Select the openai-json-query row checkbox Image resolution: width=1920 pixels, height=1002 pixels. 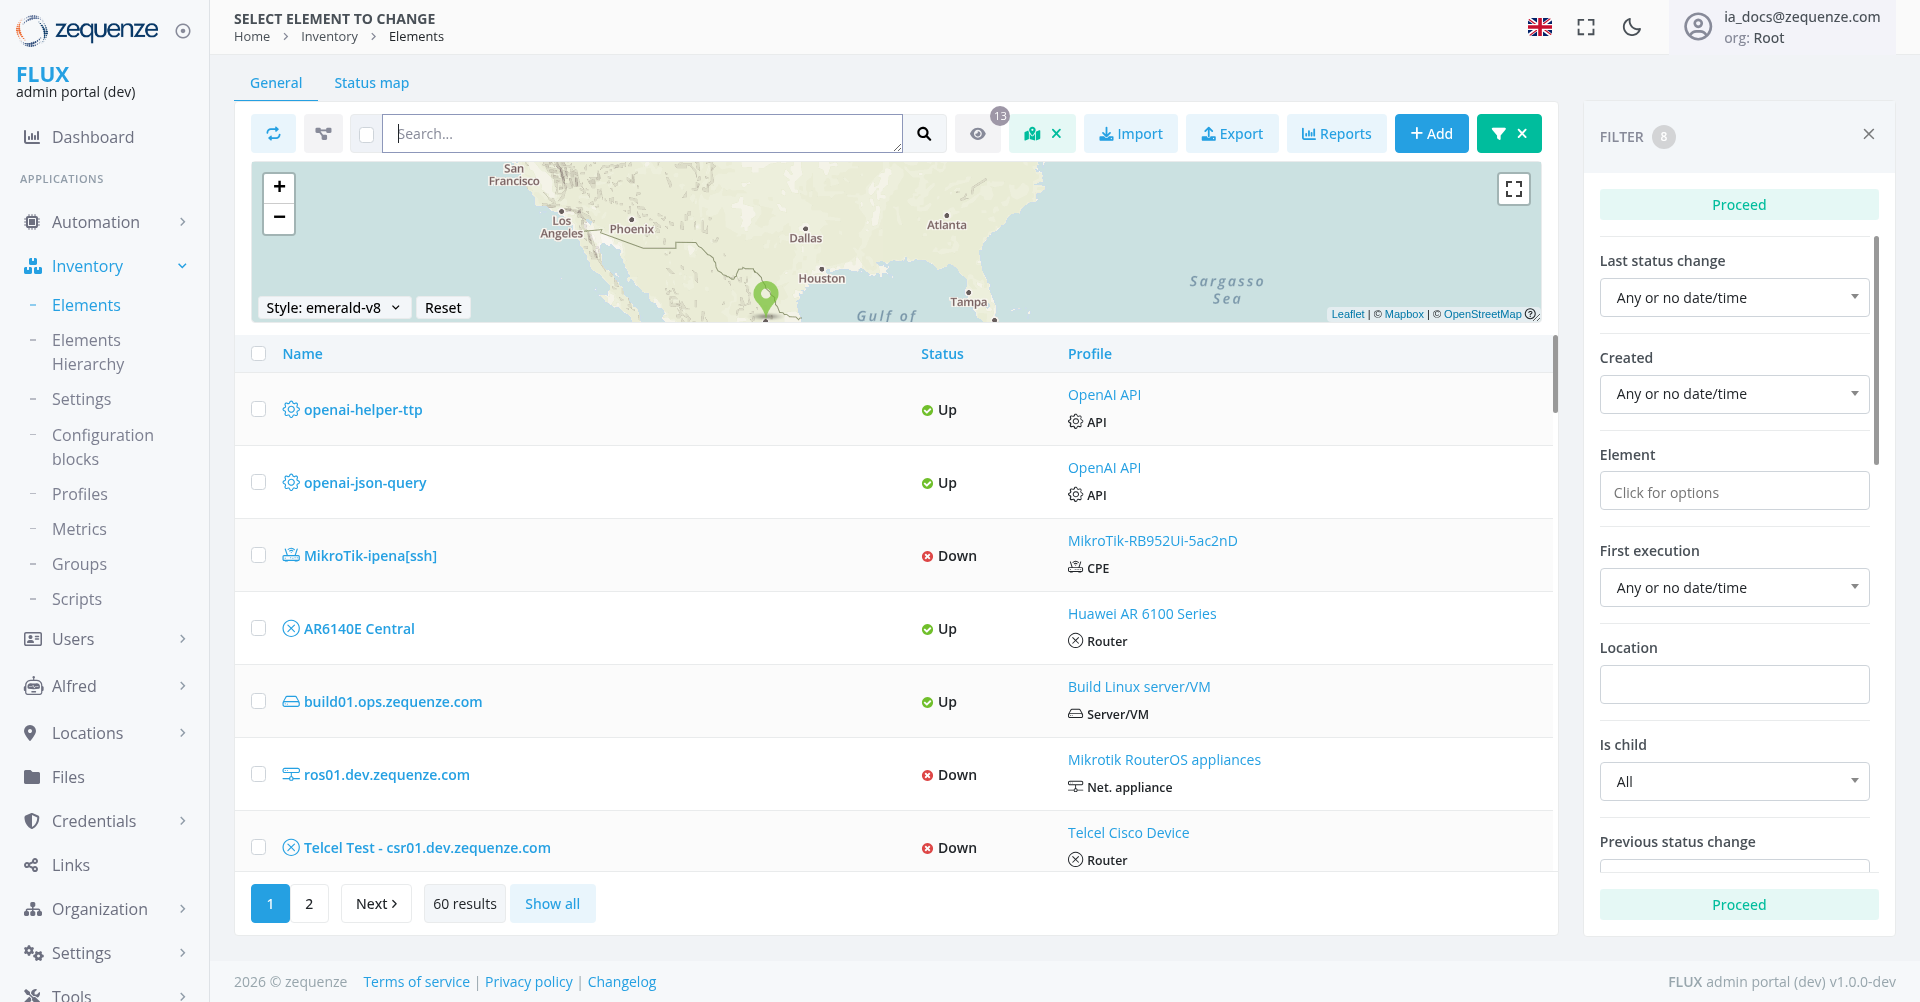coord(259,482)
